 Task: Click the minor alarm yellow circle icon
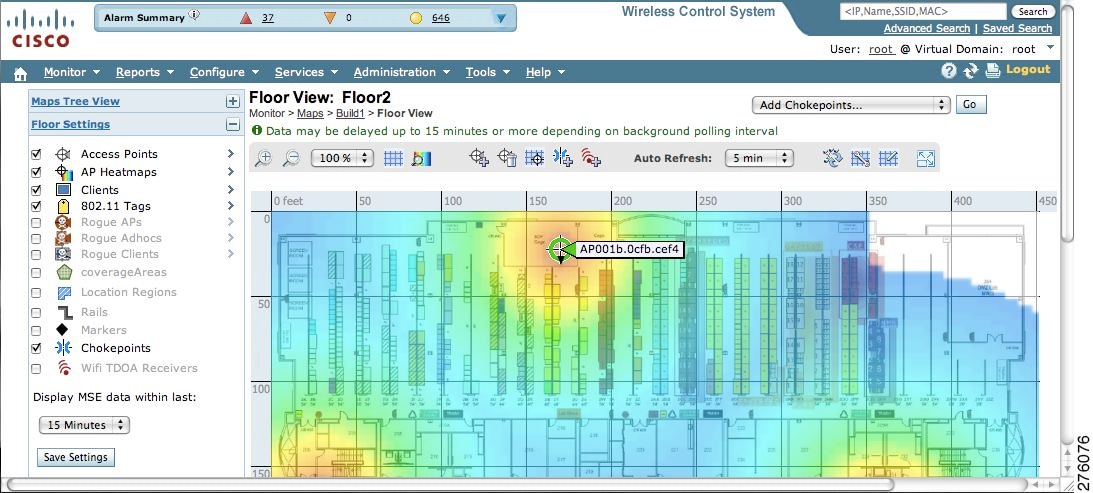pos(416,18)
